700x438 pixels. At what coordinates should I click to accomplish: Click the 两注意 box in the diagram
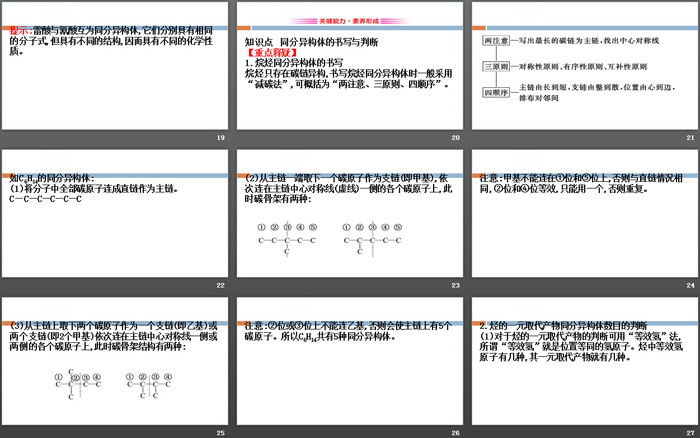click(x=496, y=41)
